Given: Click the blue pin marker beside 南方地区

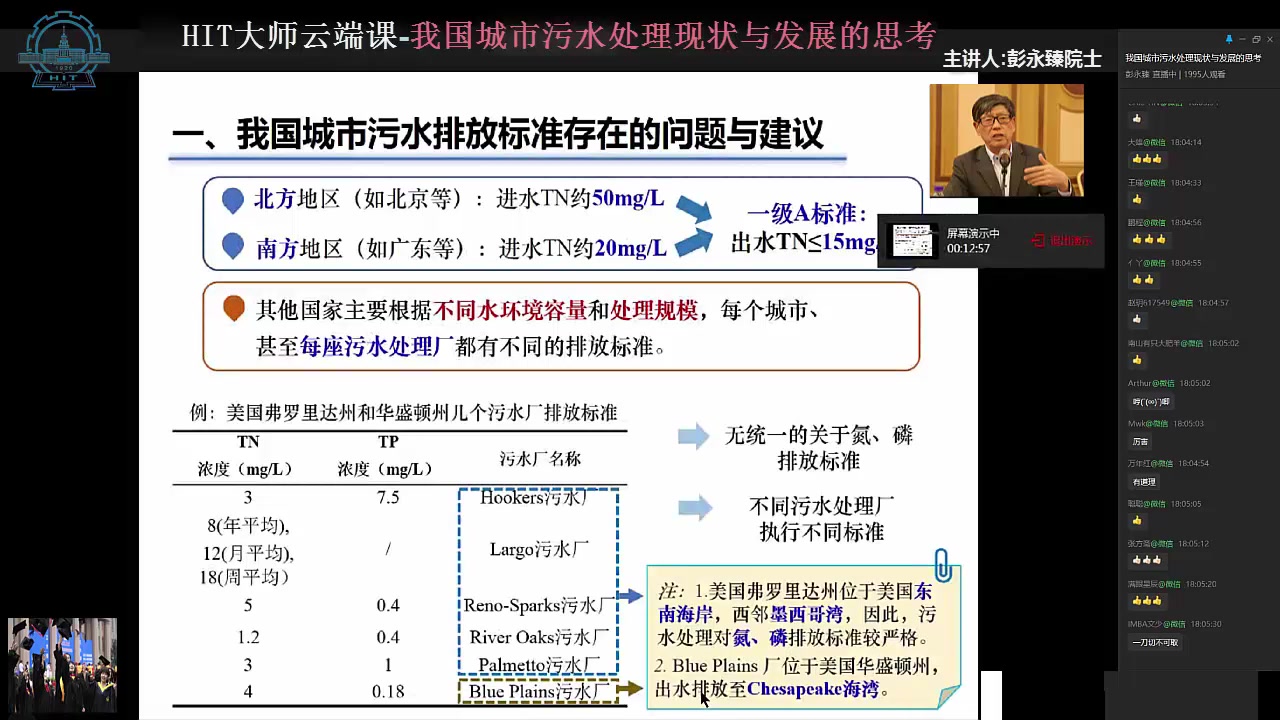Looking at the screenshot, I should point(232,246).
